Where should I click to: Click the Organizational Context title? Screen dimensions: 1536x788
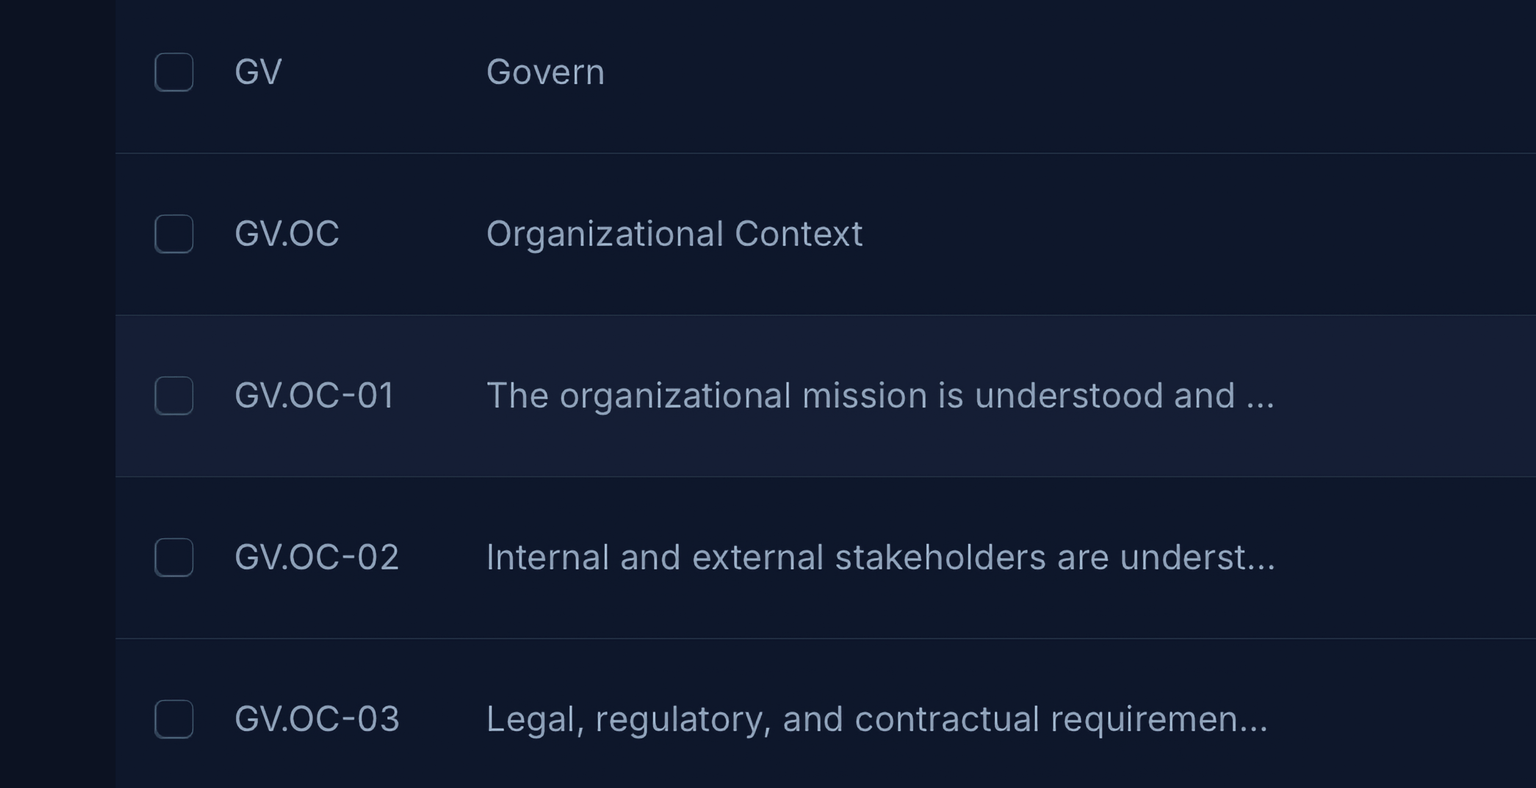click(x=674, y=234)
